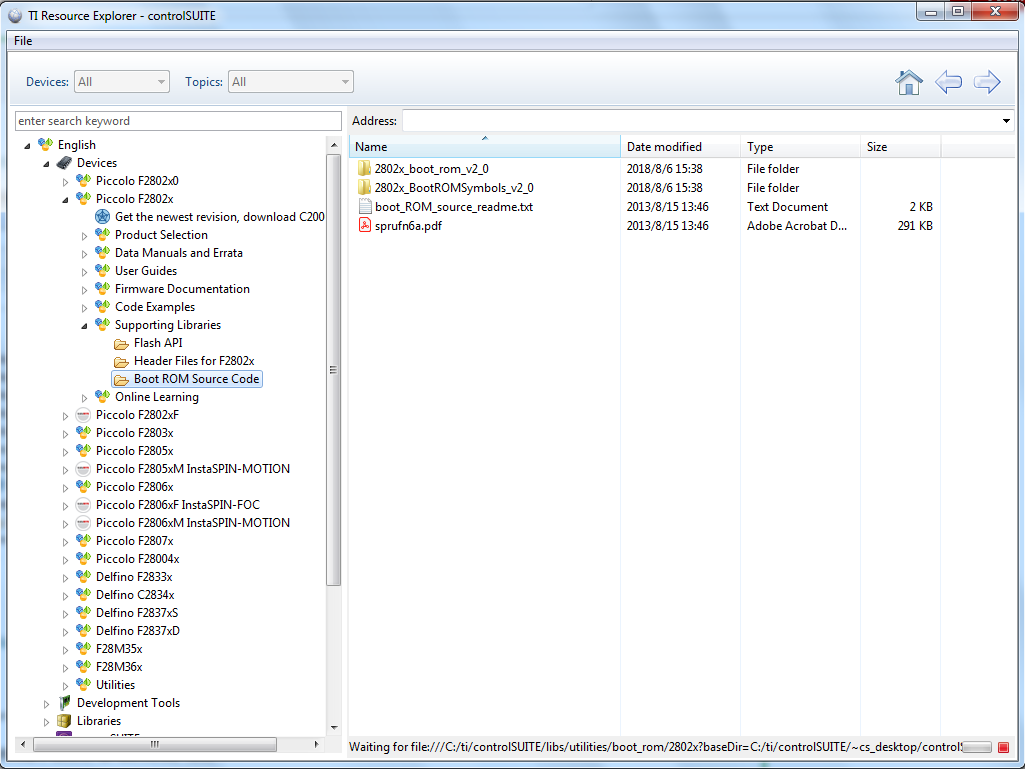Click the '291 KB' size cell
Viewport: 1025px width, 769px height.
point(915,226)
